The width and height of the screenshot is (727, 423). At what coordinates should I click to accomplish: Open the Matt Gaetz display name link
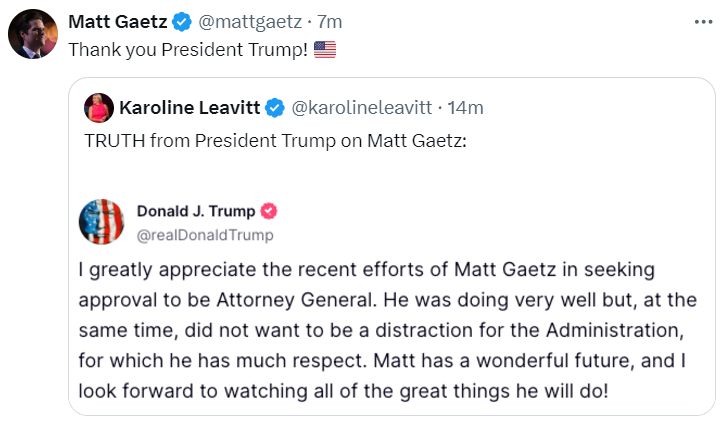[116, 21]
